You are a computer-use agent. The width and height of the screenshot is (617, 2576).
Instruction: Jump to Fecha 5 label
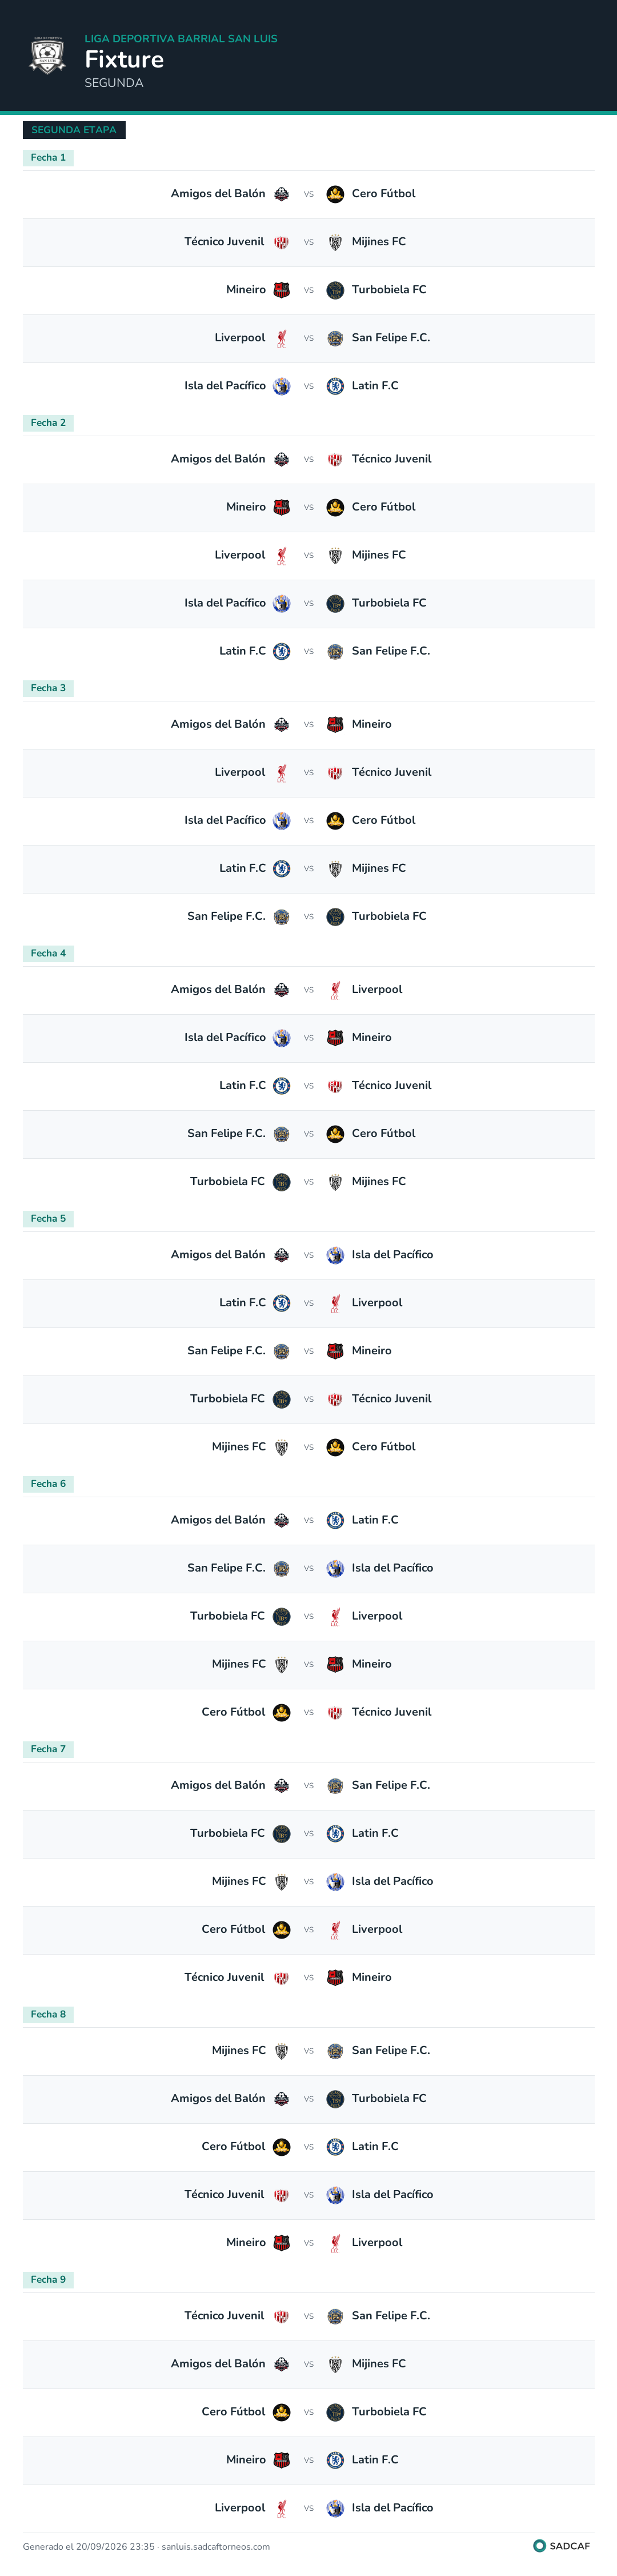[48, 1218]
